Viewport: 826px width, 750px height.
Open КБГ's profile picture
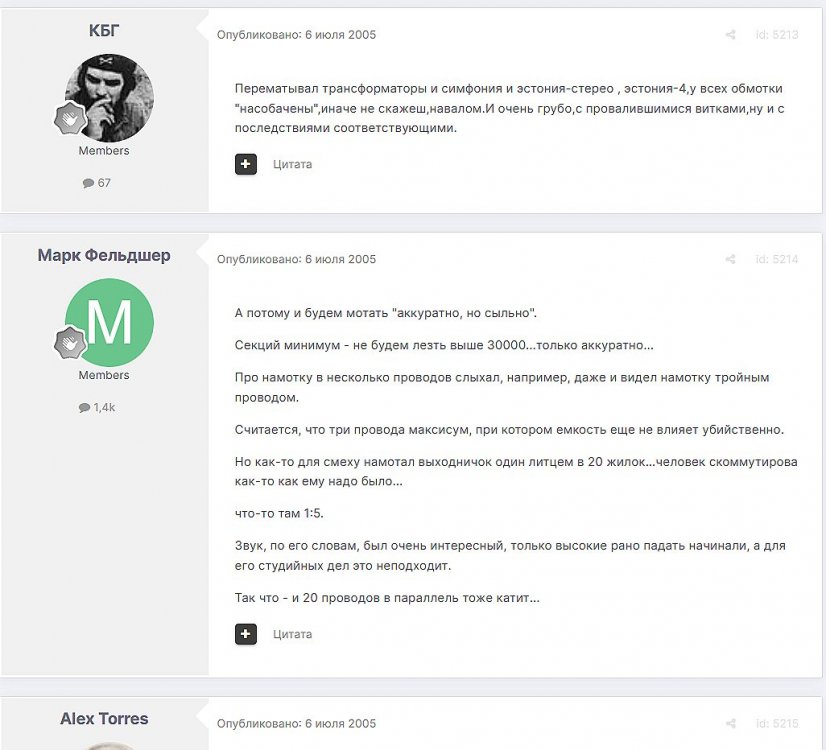[109, 98]
